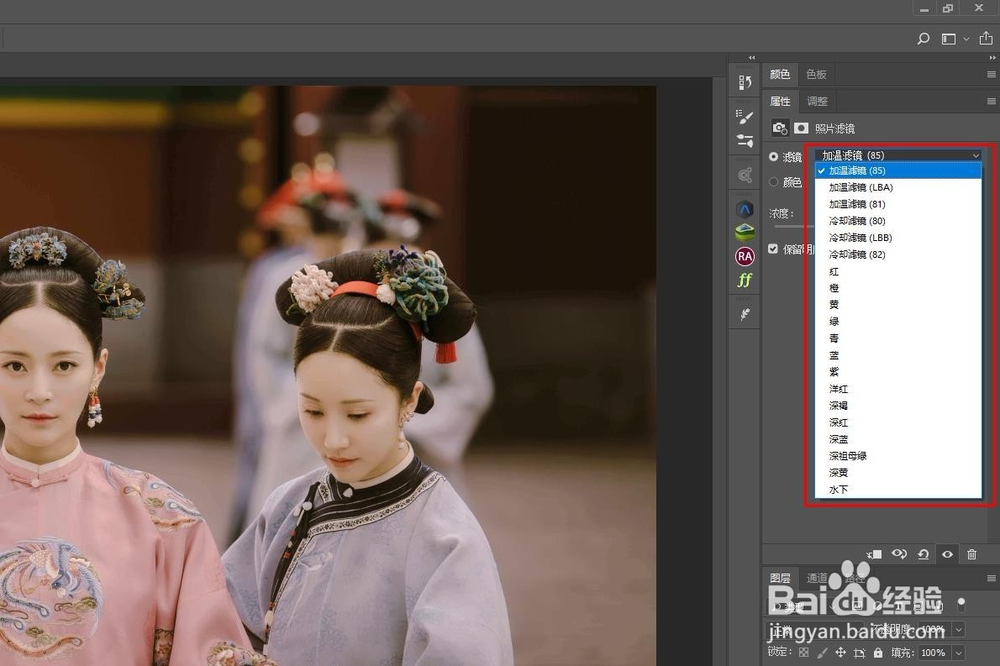Click the fill 100% value field

pyautogui.click(x=933, y=653)
